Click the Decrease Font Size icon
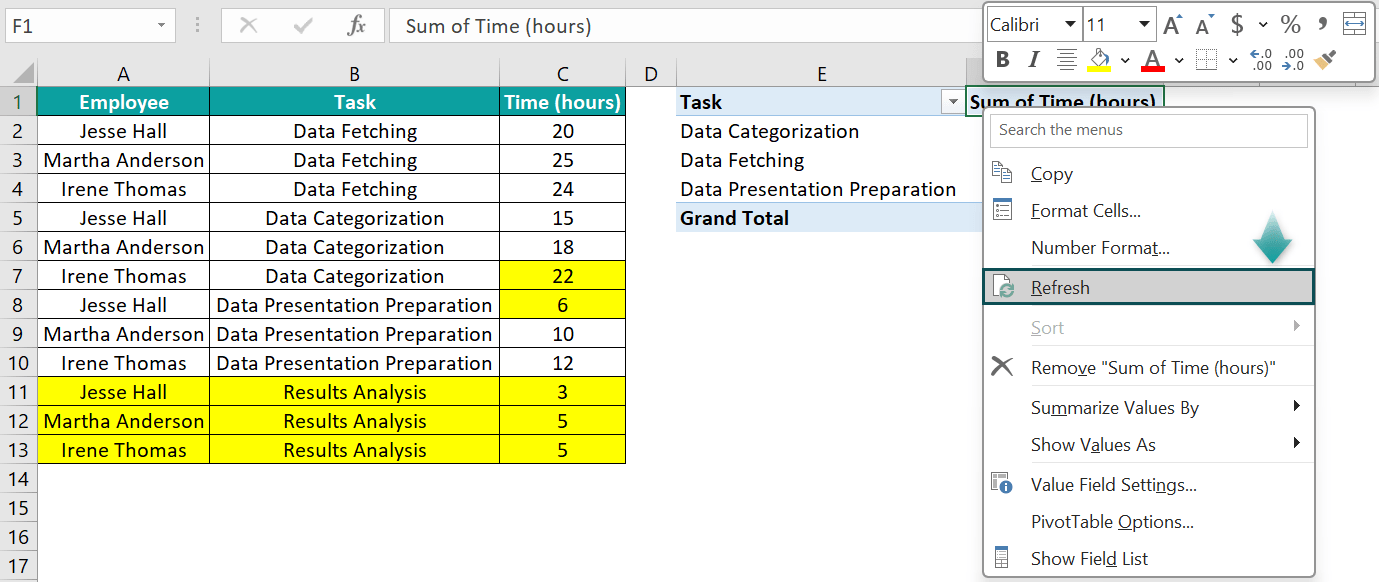1379x582 pixels. [1202, 24]
